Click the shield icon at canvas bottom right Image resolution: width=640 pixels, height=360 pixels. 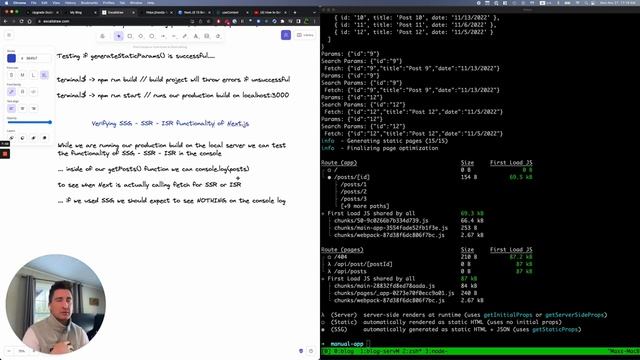301,351
